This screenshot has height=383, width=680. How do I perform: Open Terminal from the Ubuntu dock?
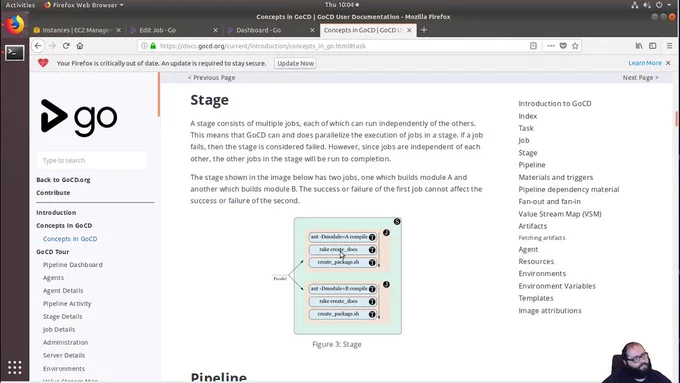(15, 53)
